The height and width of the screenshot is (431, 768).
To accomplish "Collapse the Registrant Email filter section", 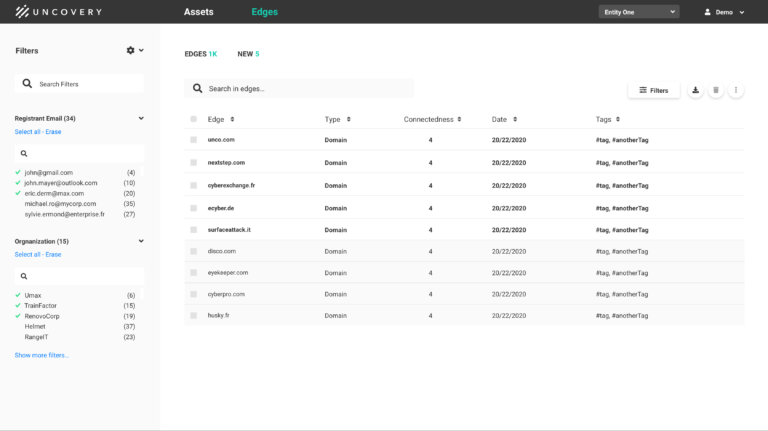I will click(141, 118).
